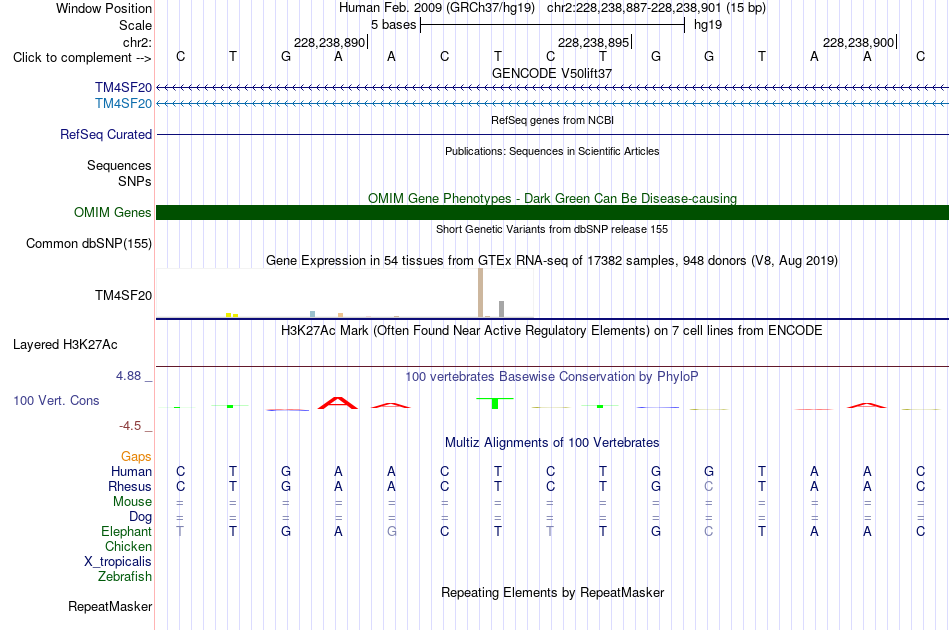Click the Chicken species label

[128, 546]
